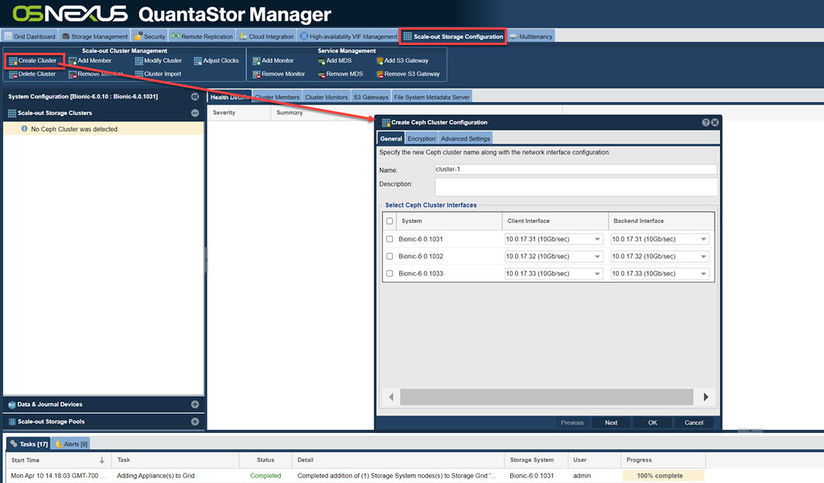The width and height of the screenshot is (824, 483).
Task: Click the Adjust Clocks toolbar icon
Action: tap(198, 61)
